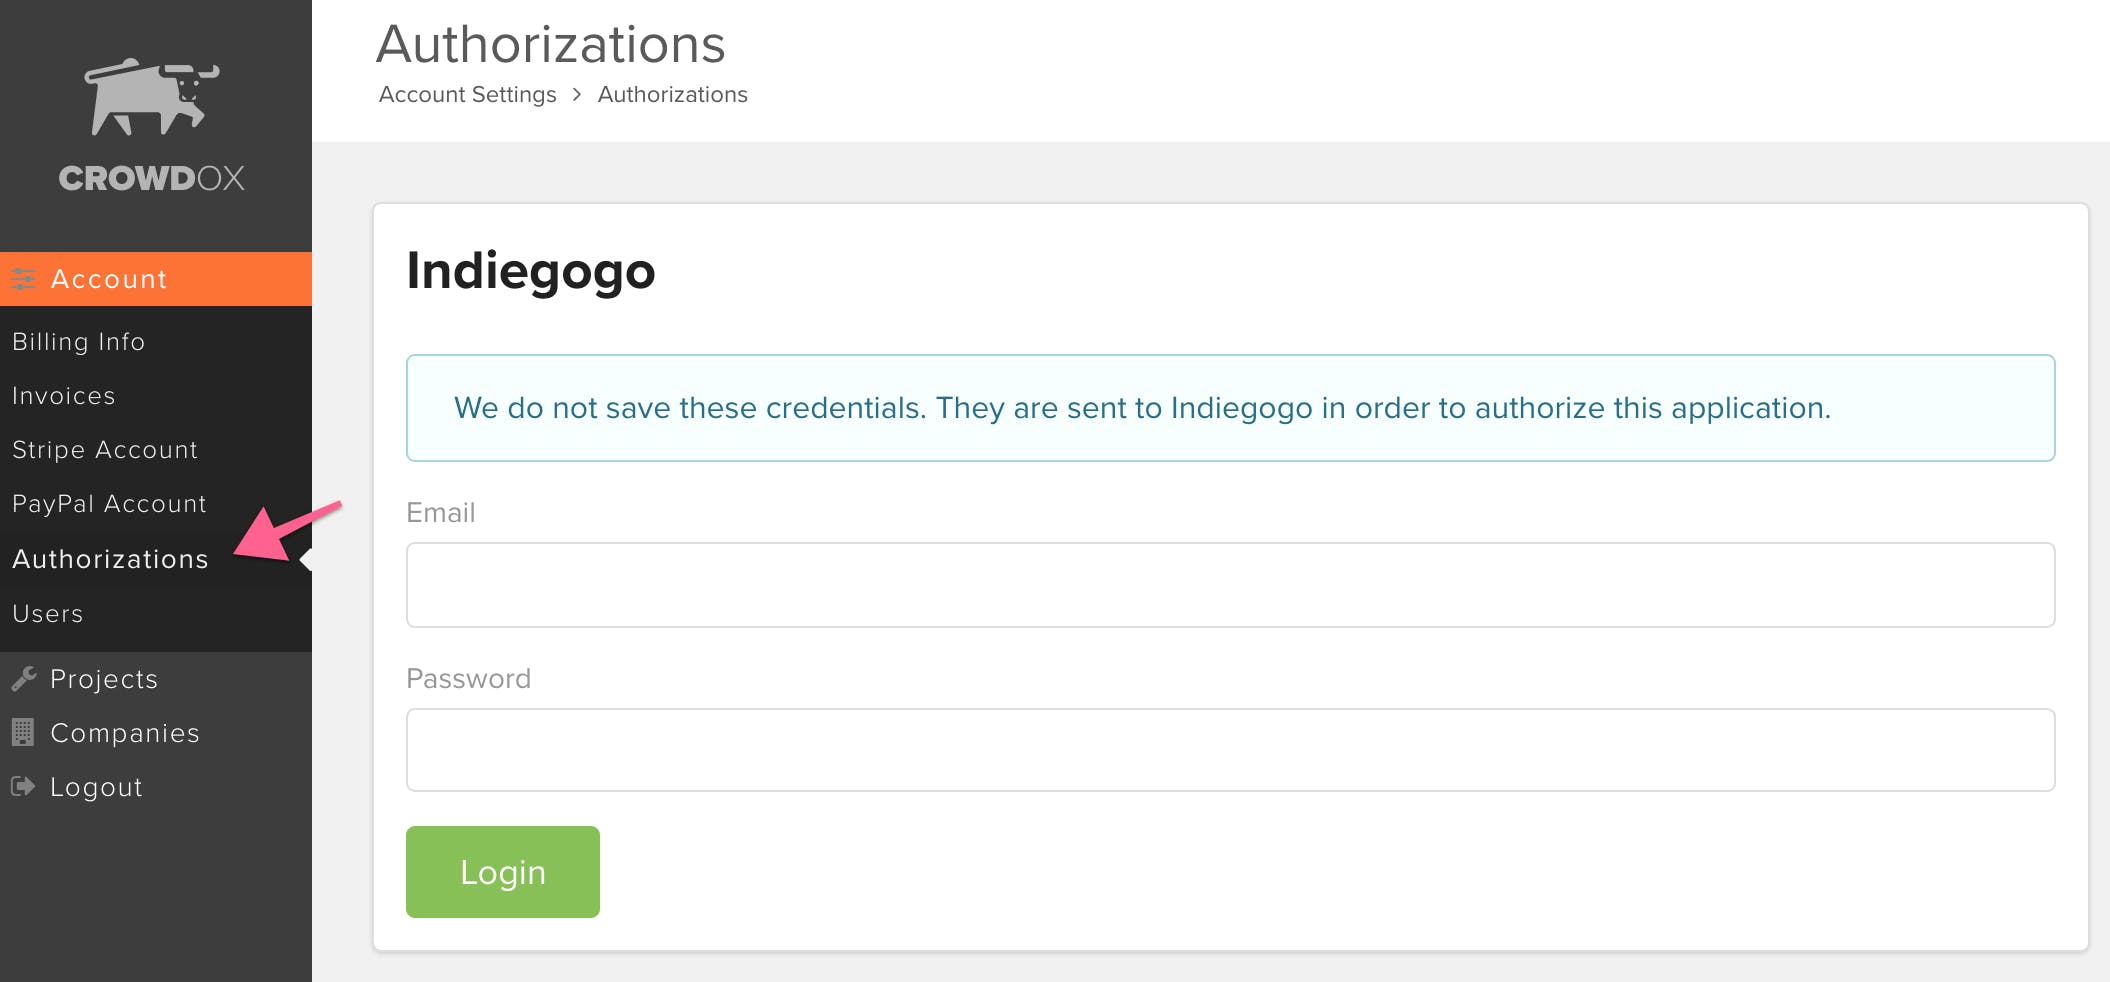
Task: Open PayPal Account settings
Action: 110,504
